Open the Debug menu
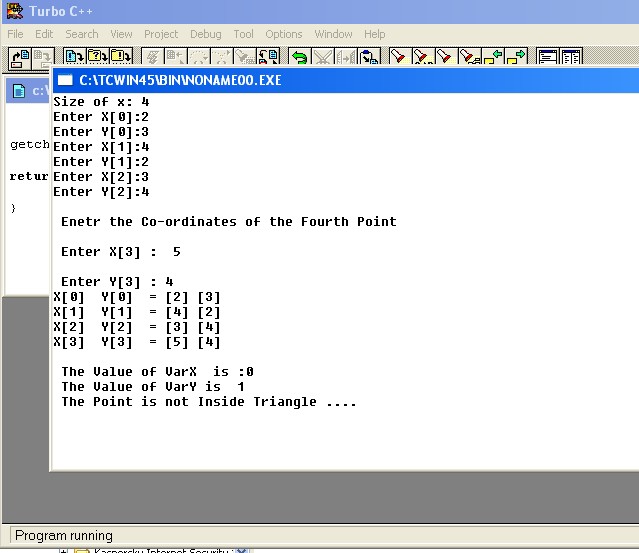This screenshot has height=553, width=639. [206, 34]
